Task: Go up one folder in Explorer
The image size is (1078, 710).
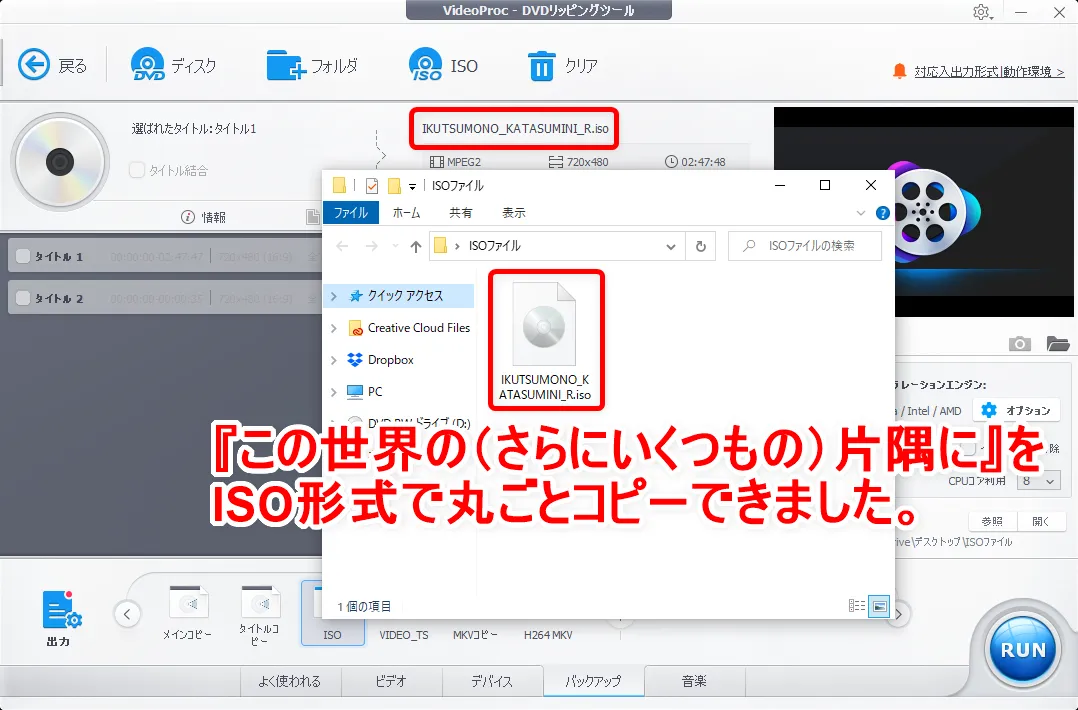Action: pos(415,246)
